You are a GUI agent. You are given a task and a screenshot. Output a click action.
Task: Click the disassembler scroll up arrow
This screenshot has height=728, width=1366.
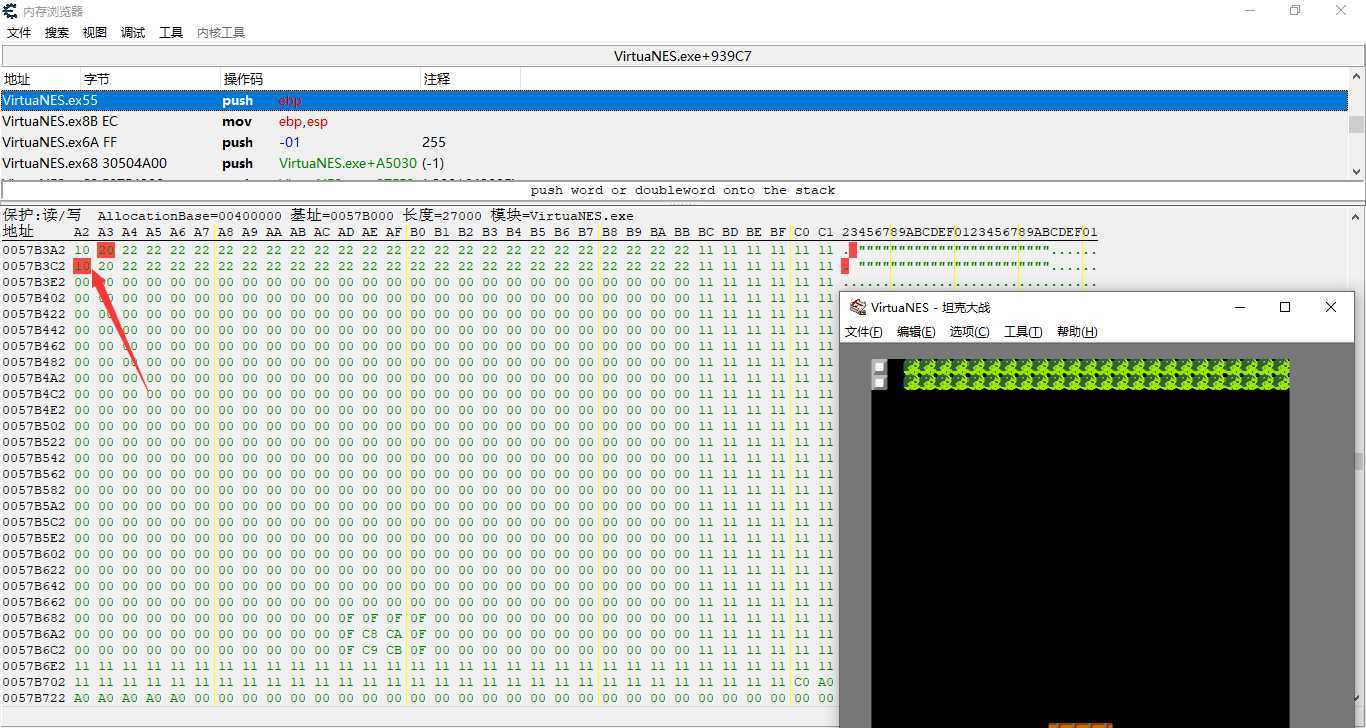pyautogui.click(x=1357, y=77)
